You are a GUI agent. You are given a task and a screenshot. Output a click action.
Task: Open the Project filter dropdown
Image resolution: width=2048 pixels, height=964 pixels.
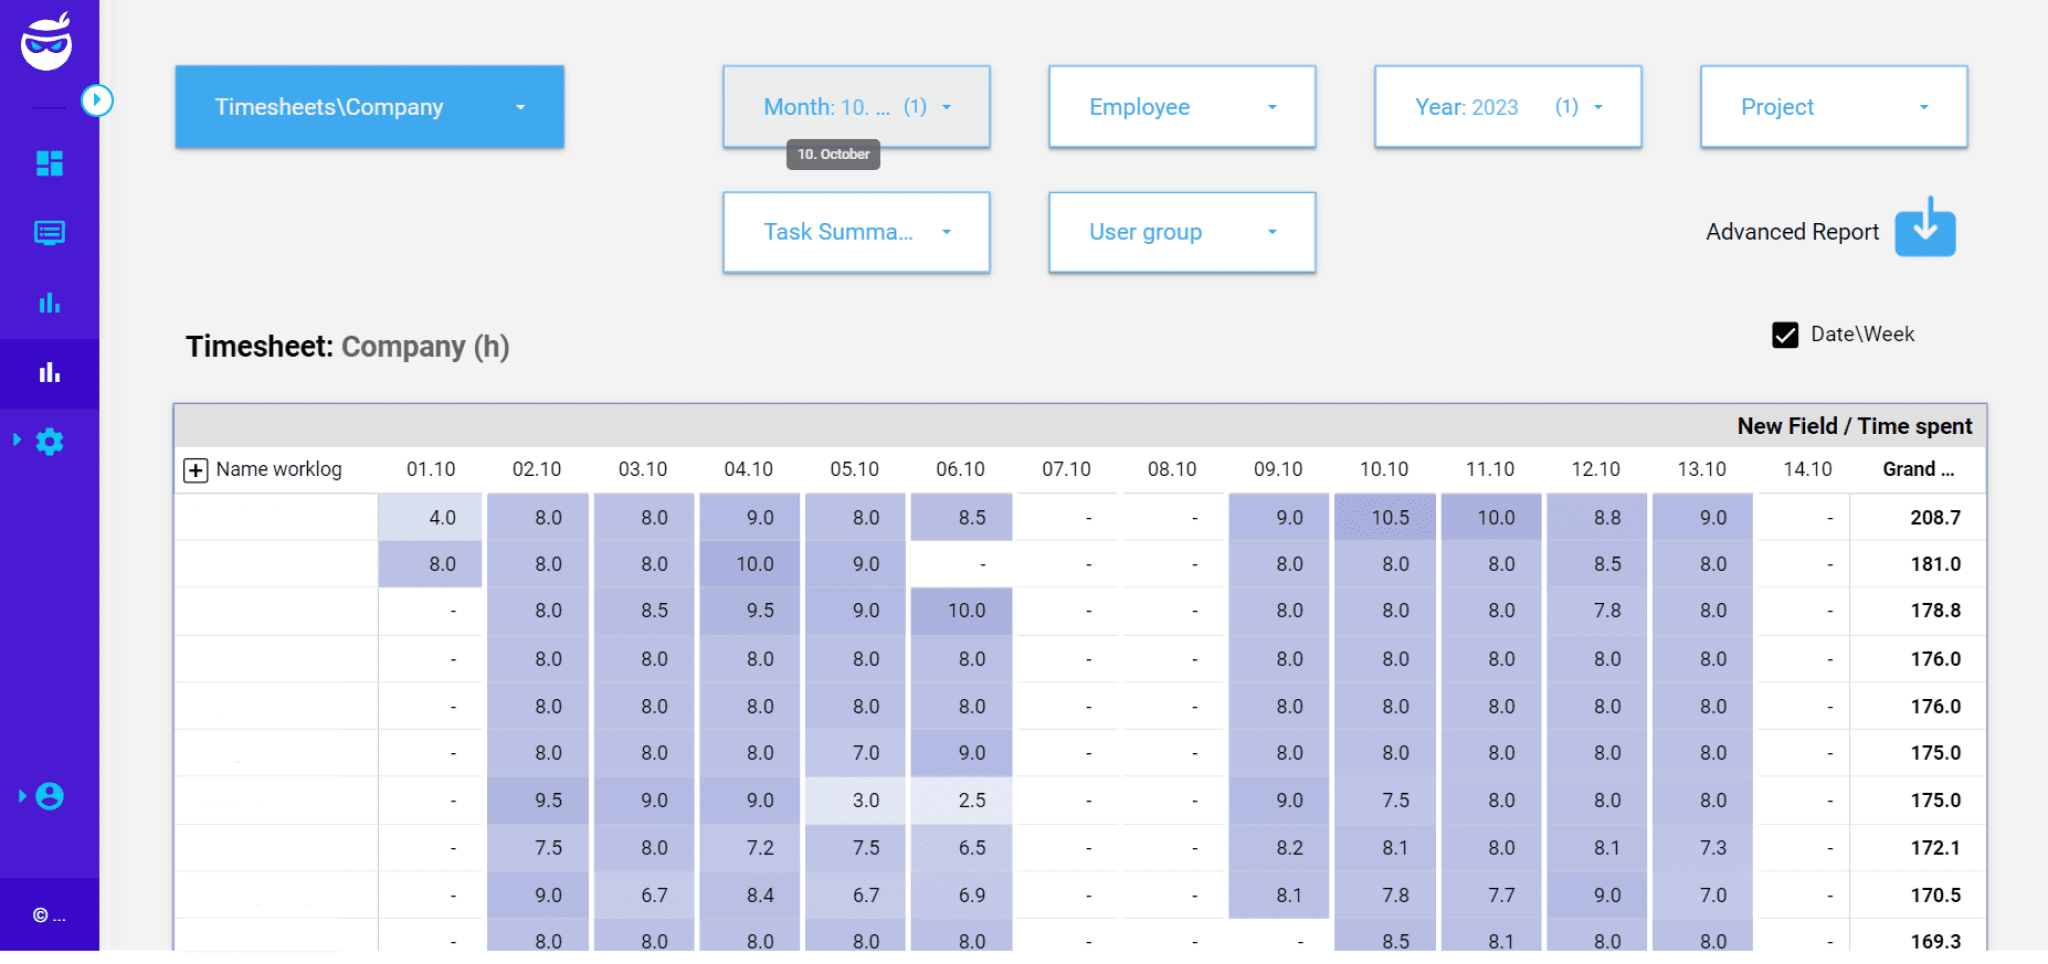1833,107
